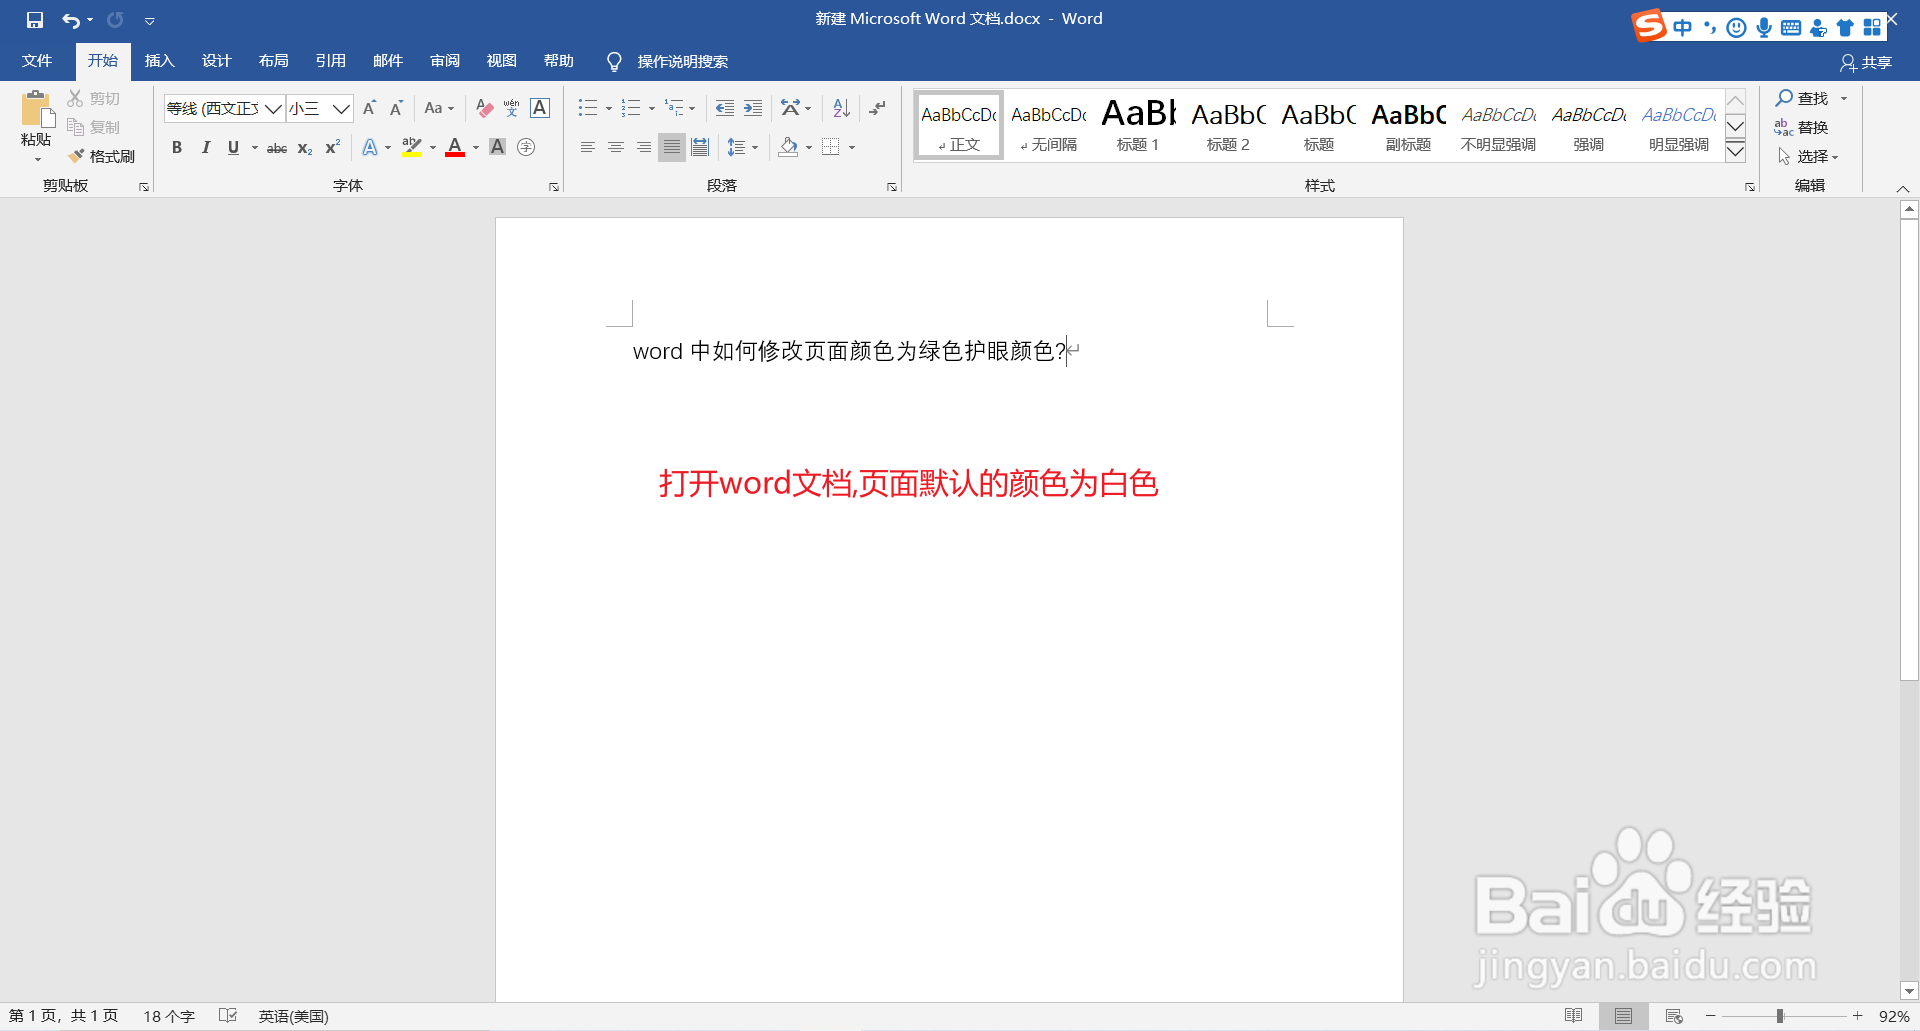Image resolution: width=1920 pixels, height=1031 pixels.
Task: Click increase indent icon
Action: point(753,108)
